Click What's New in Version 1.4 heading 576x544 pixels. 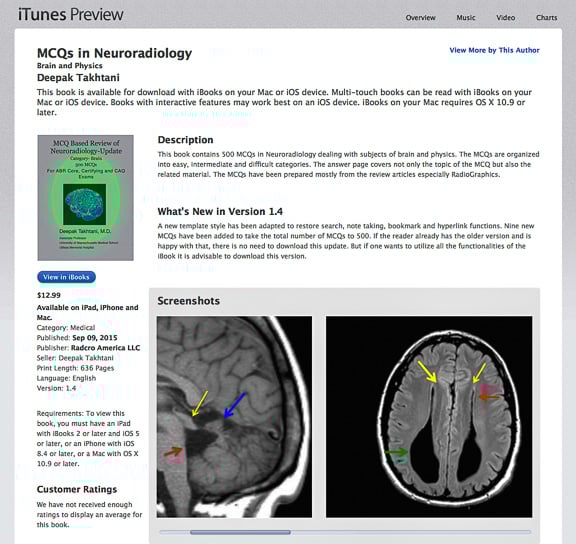pyautogui.click(x=220, y=212)
